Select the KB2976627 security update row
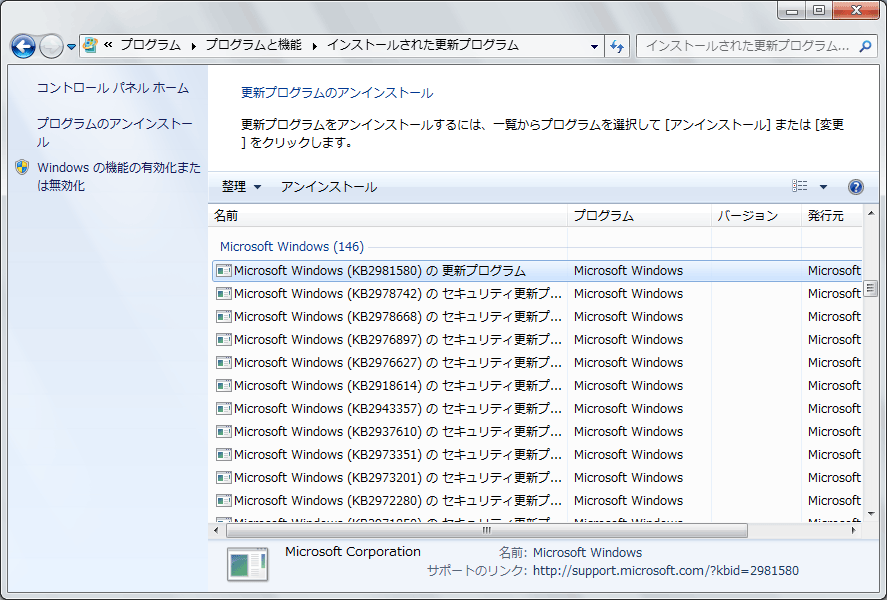887x600 pixels. pos(537,362)
